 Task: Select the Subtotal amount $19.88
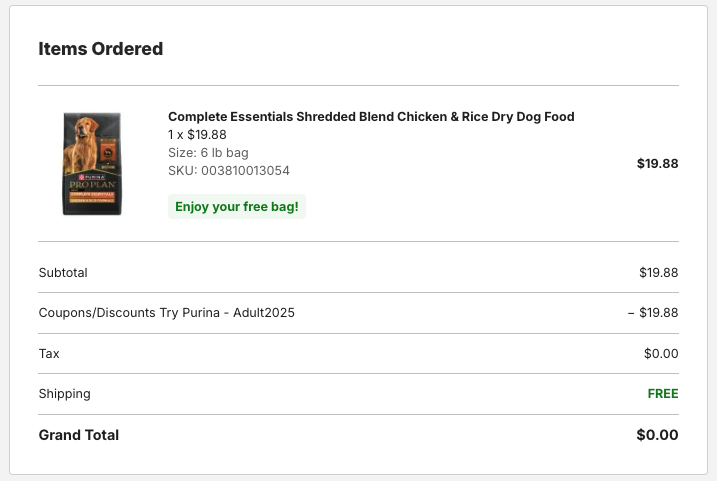point(658,272)
